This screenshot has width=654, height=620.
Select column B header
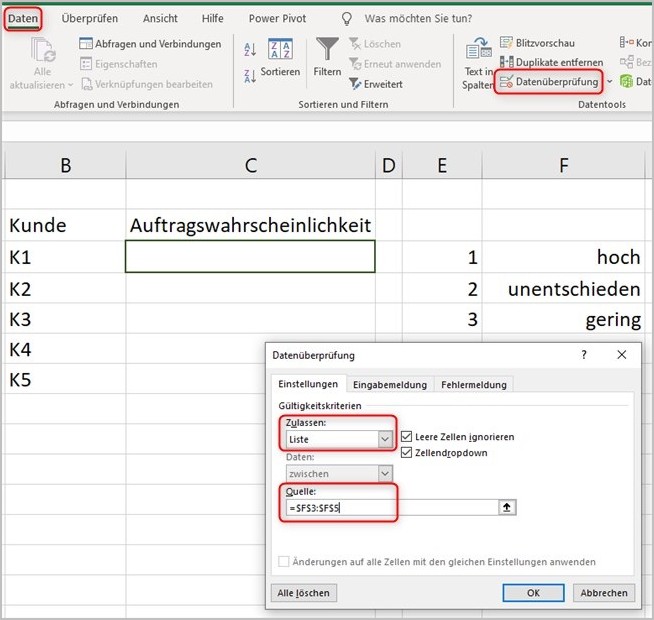(x=65, y=165)
